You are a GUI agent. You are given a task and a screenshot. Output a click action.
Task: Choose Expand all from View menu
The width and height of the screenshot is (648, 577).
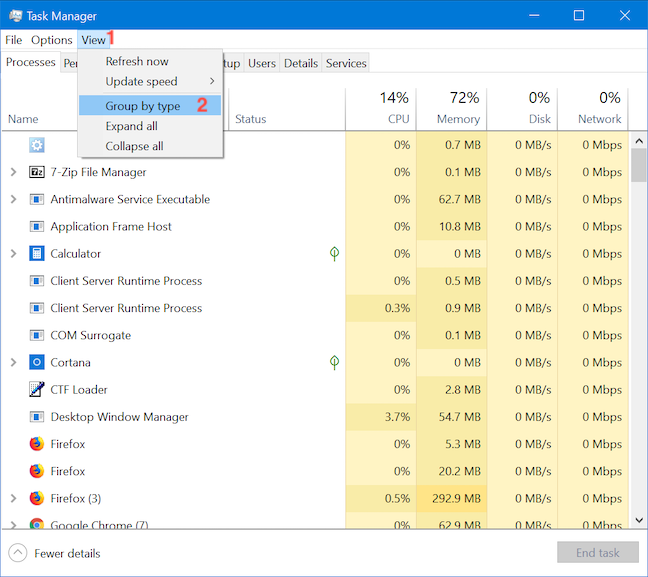tap(131, 126)
